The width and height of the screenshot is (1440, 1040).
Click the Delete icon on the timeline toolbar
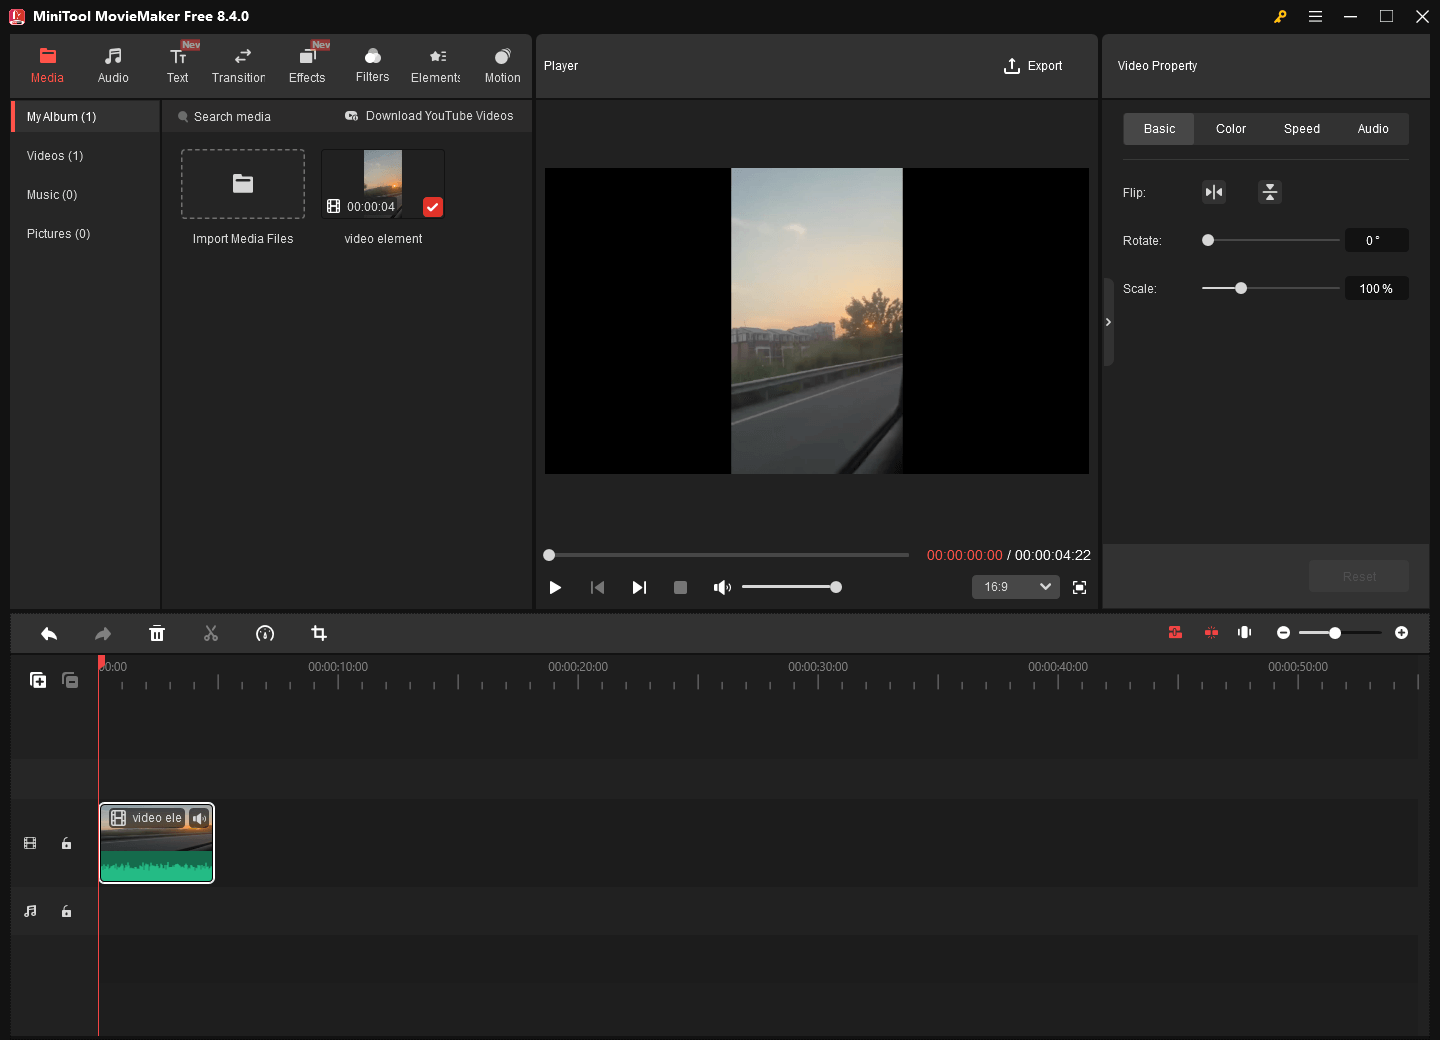(157, 633)
